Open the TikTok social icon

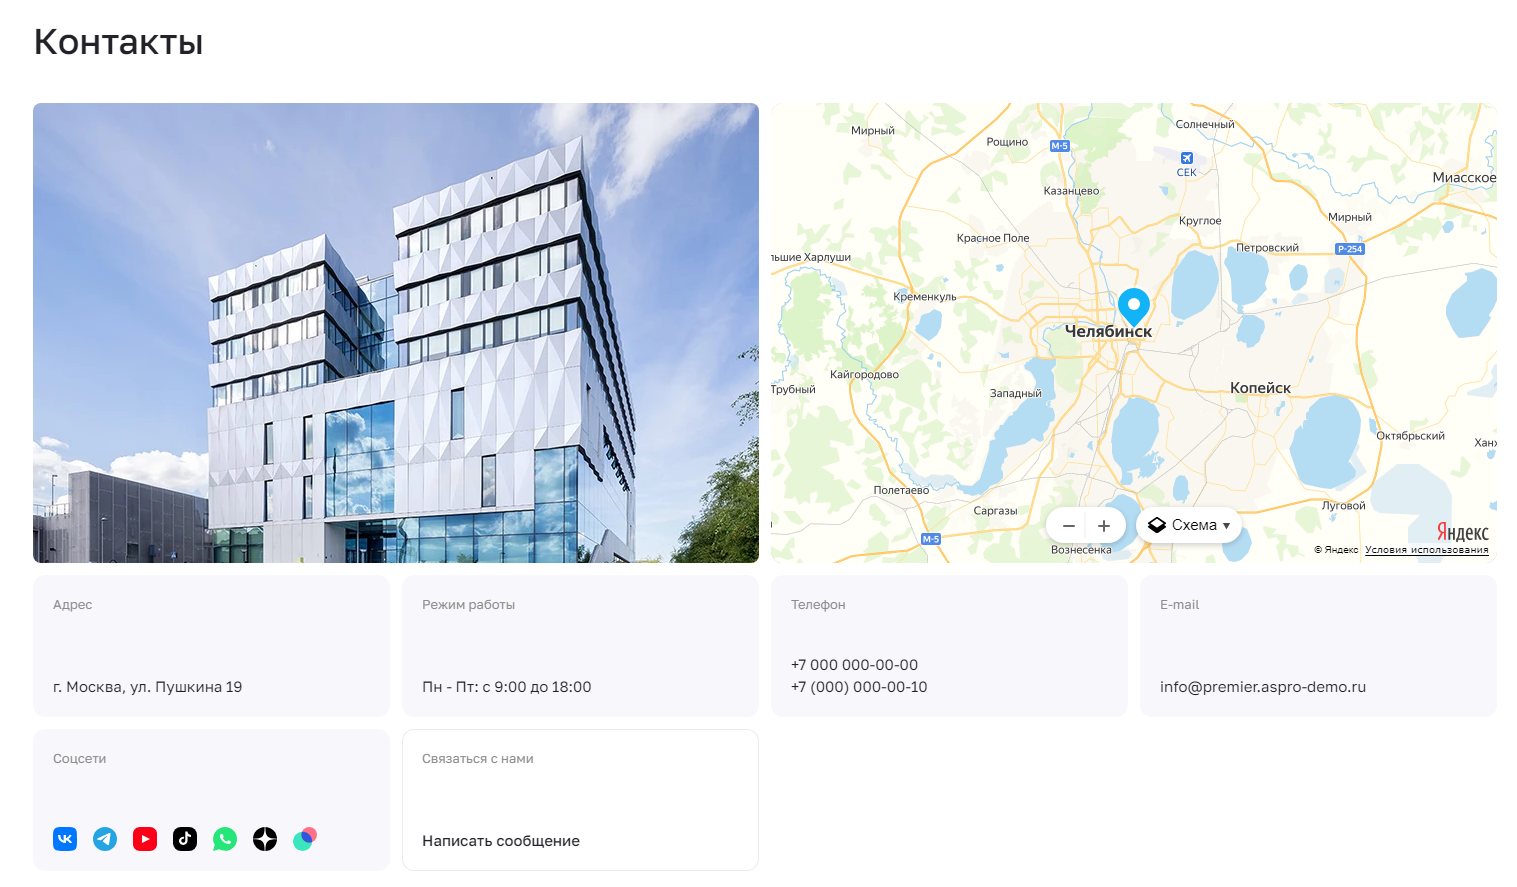185,839
